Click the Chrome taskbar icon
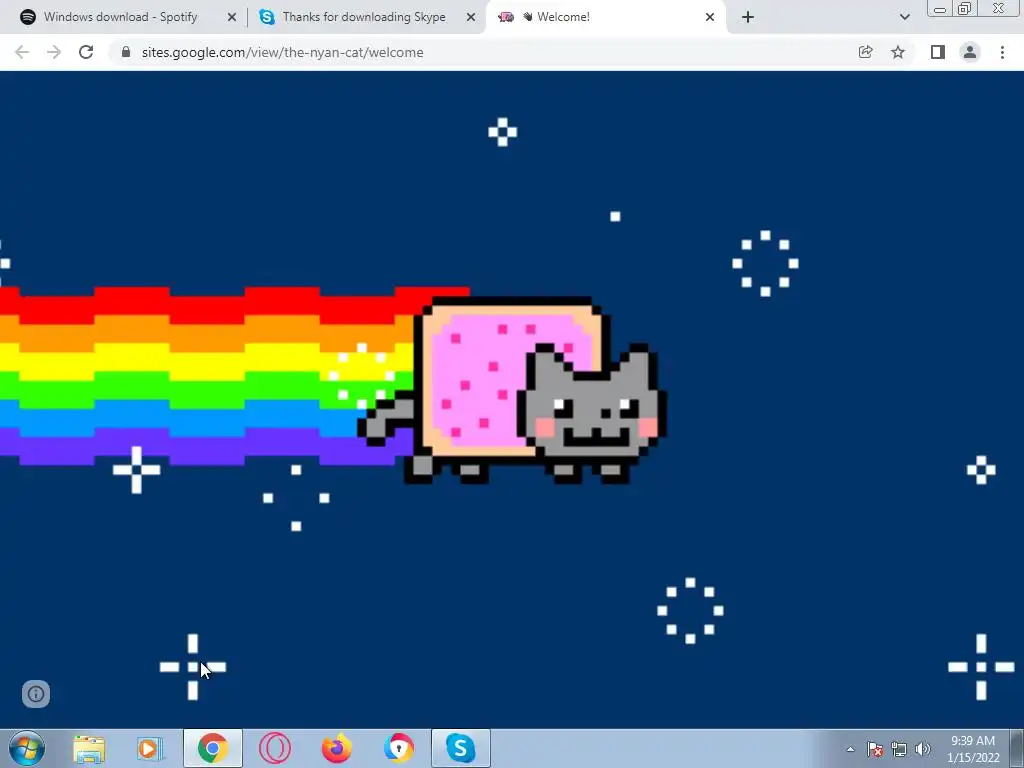This screenshot has width=1024, height=768. [x=213, y=748]
